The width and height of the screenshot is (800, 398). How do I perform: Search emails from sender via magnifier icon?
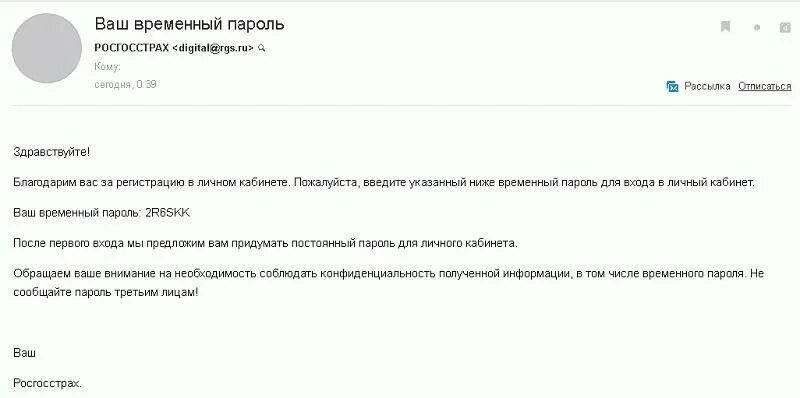pyautogui.click(x=262, y=48)
